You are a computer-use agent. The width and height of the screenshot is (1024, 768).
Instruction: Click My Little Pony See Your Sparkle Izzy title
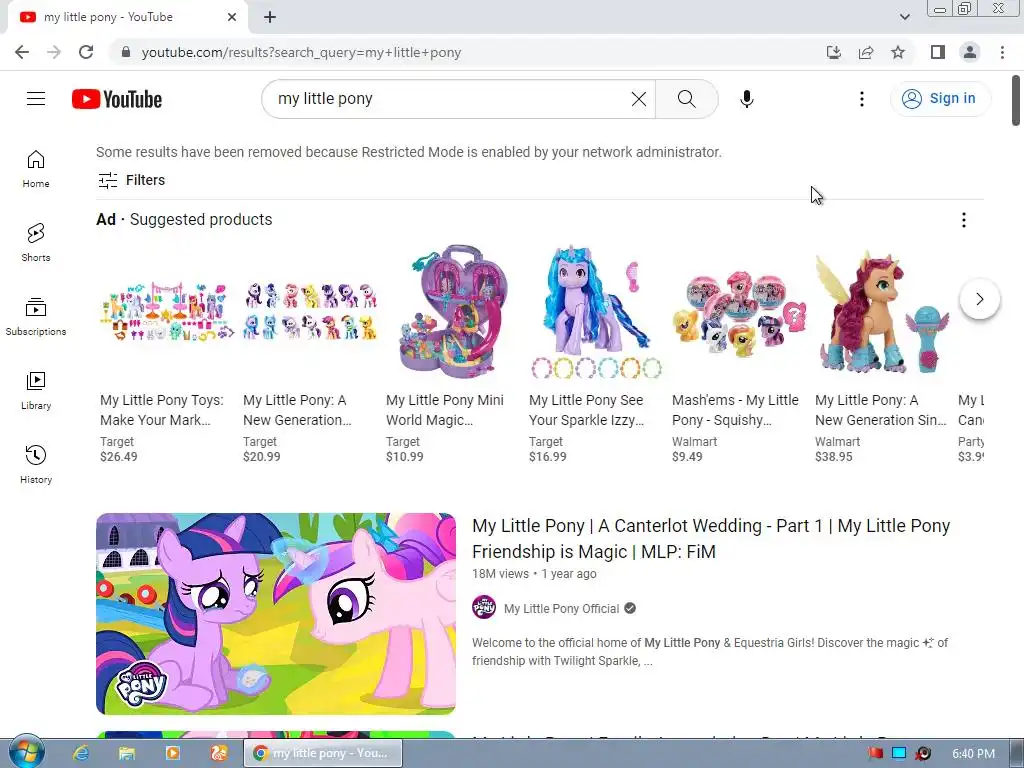(x=586, y=410)
